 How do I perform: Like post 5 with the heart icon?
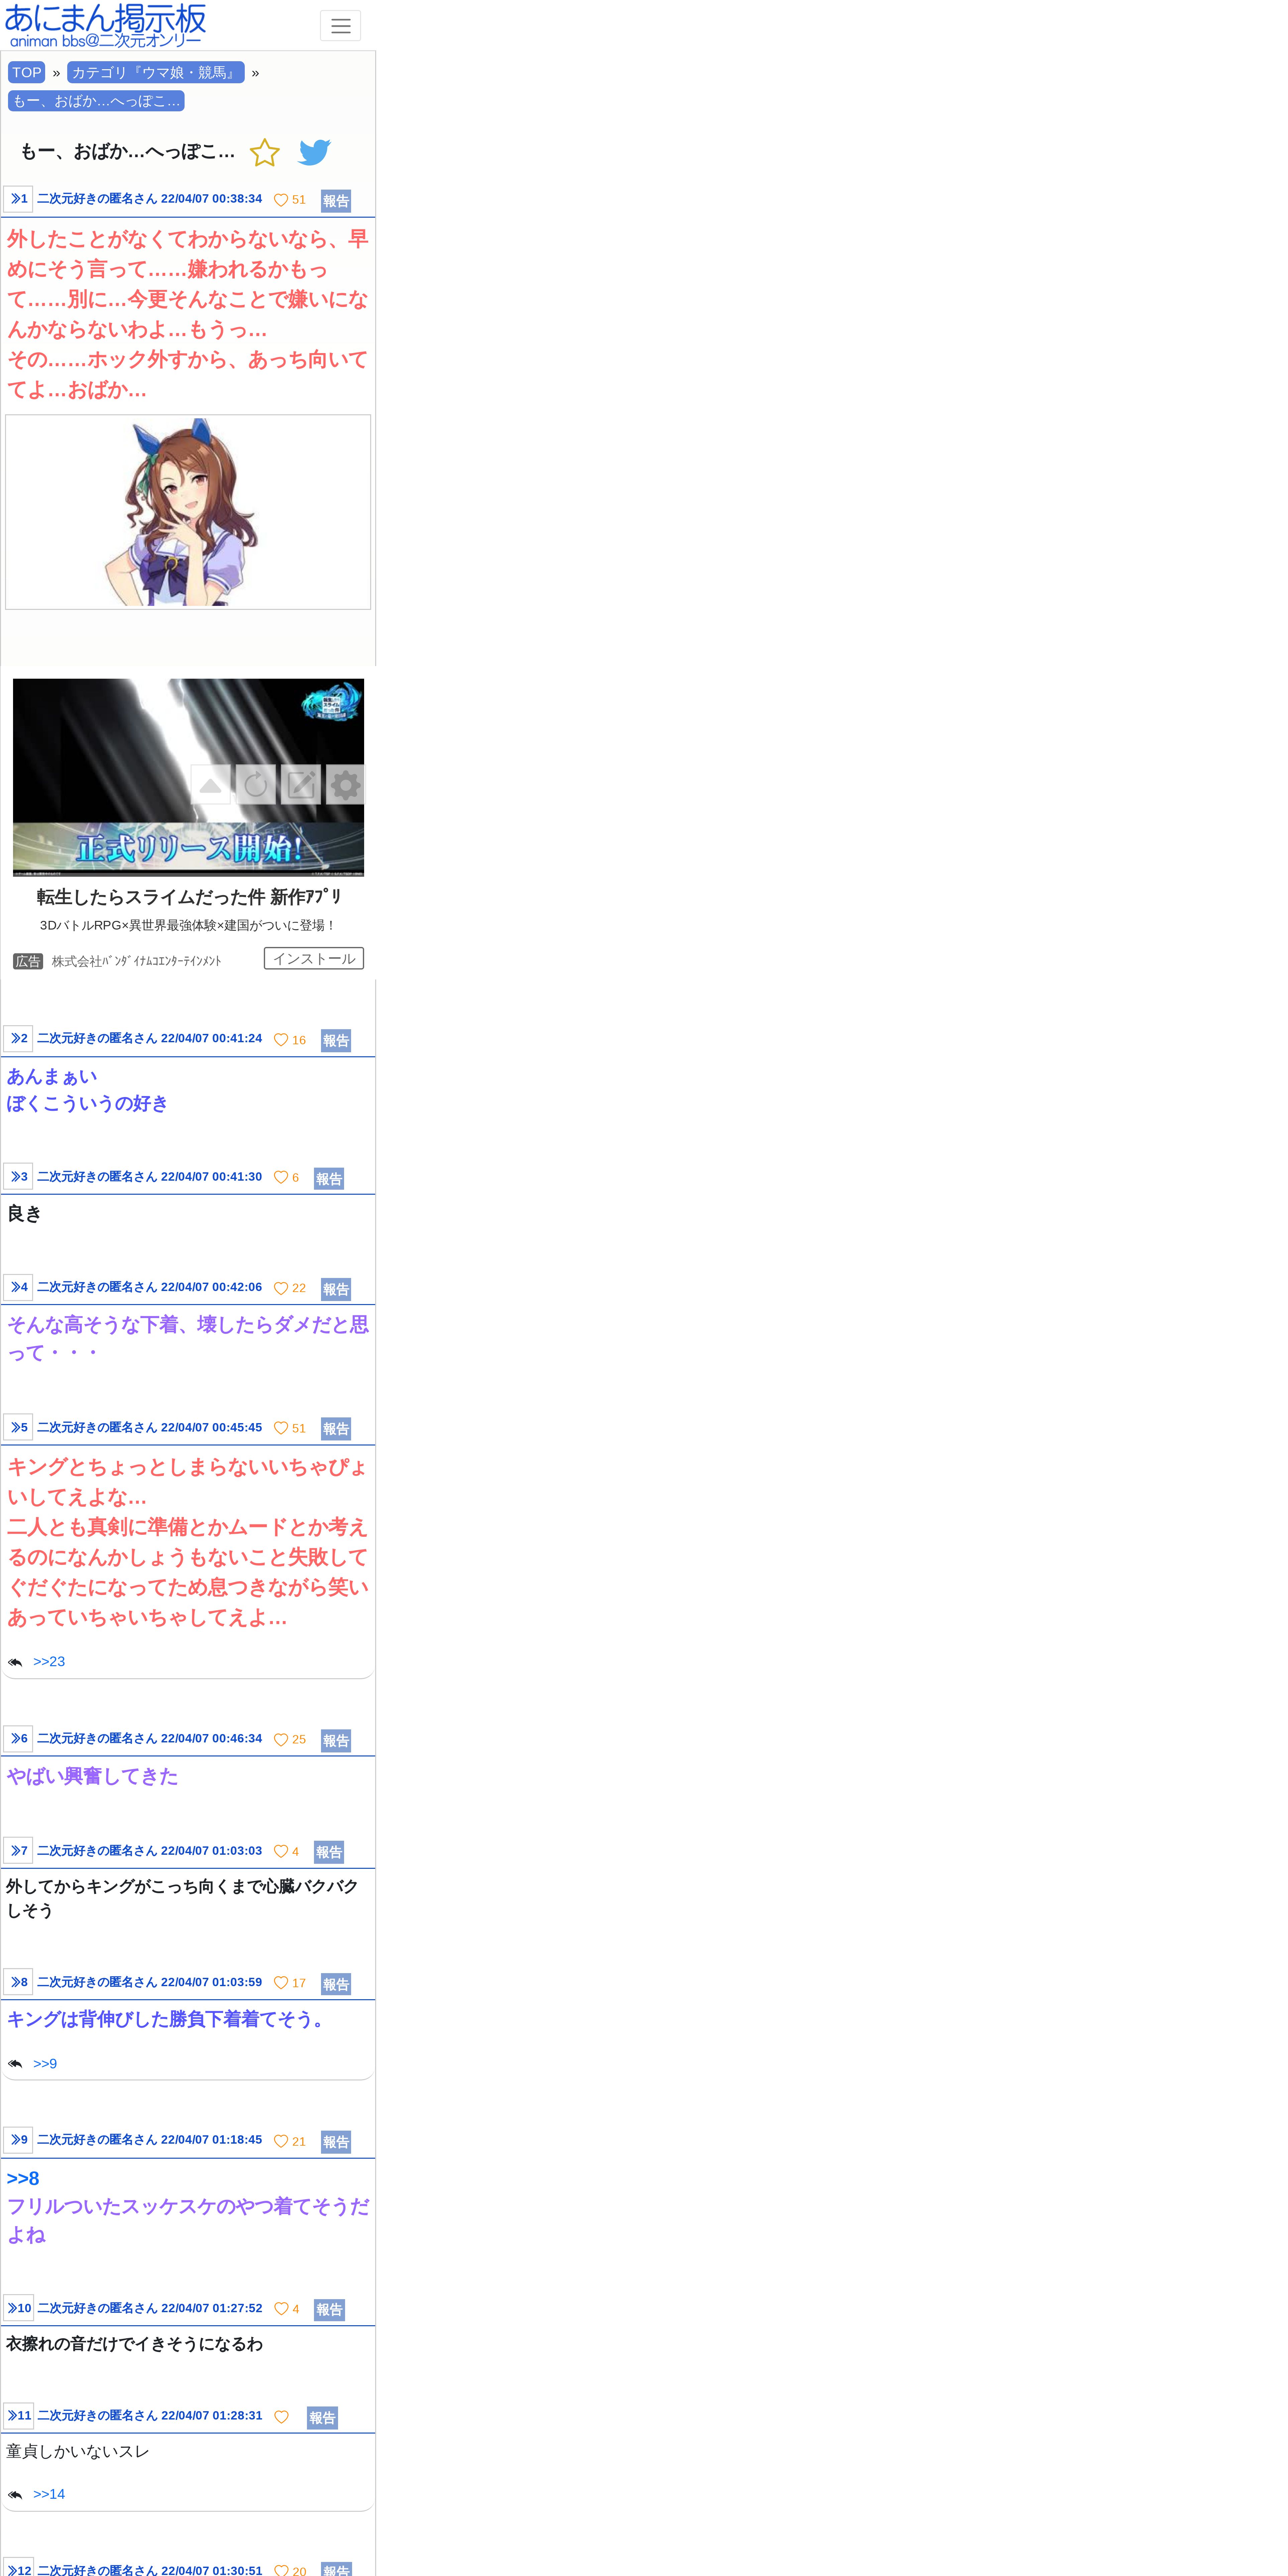coord(281,1428)
